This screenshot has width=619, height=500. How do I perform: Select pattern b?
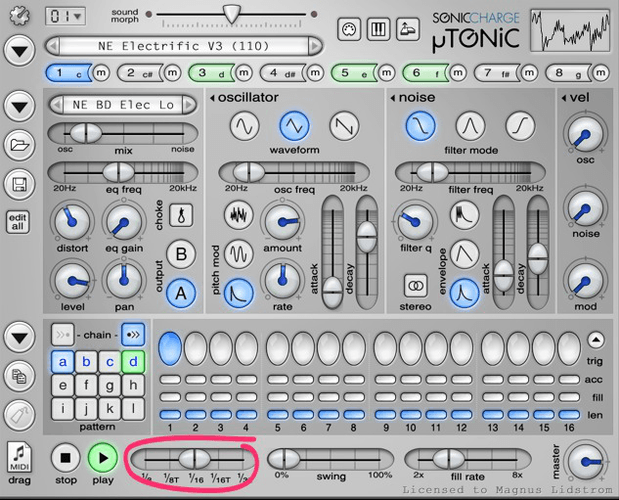[x=86, y=361]
